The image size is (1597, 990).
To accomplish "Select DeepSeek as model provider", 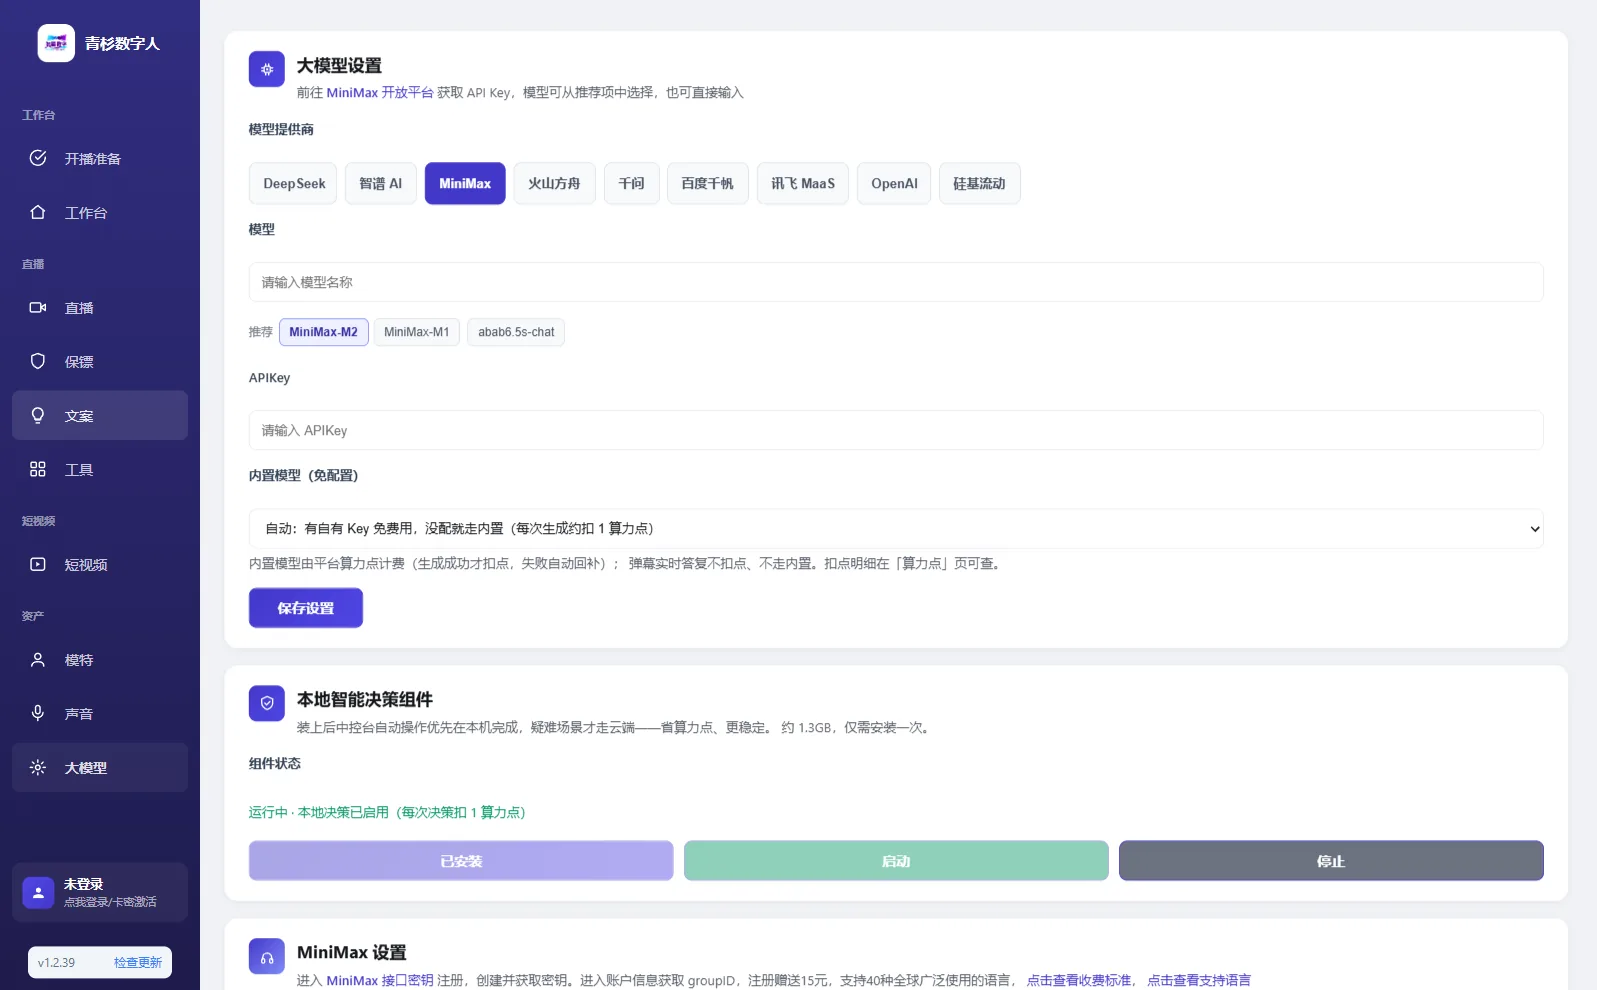I will pyautogui.click(x=294, y=183).
